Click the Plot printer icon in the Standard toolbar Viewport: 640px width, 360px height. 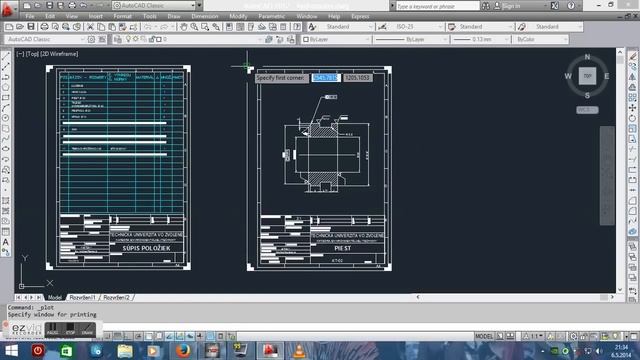pyautogui.click(x=44, y=27)
